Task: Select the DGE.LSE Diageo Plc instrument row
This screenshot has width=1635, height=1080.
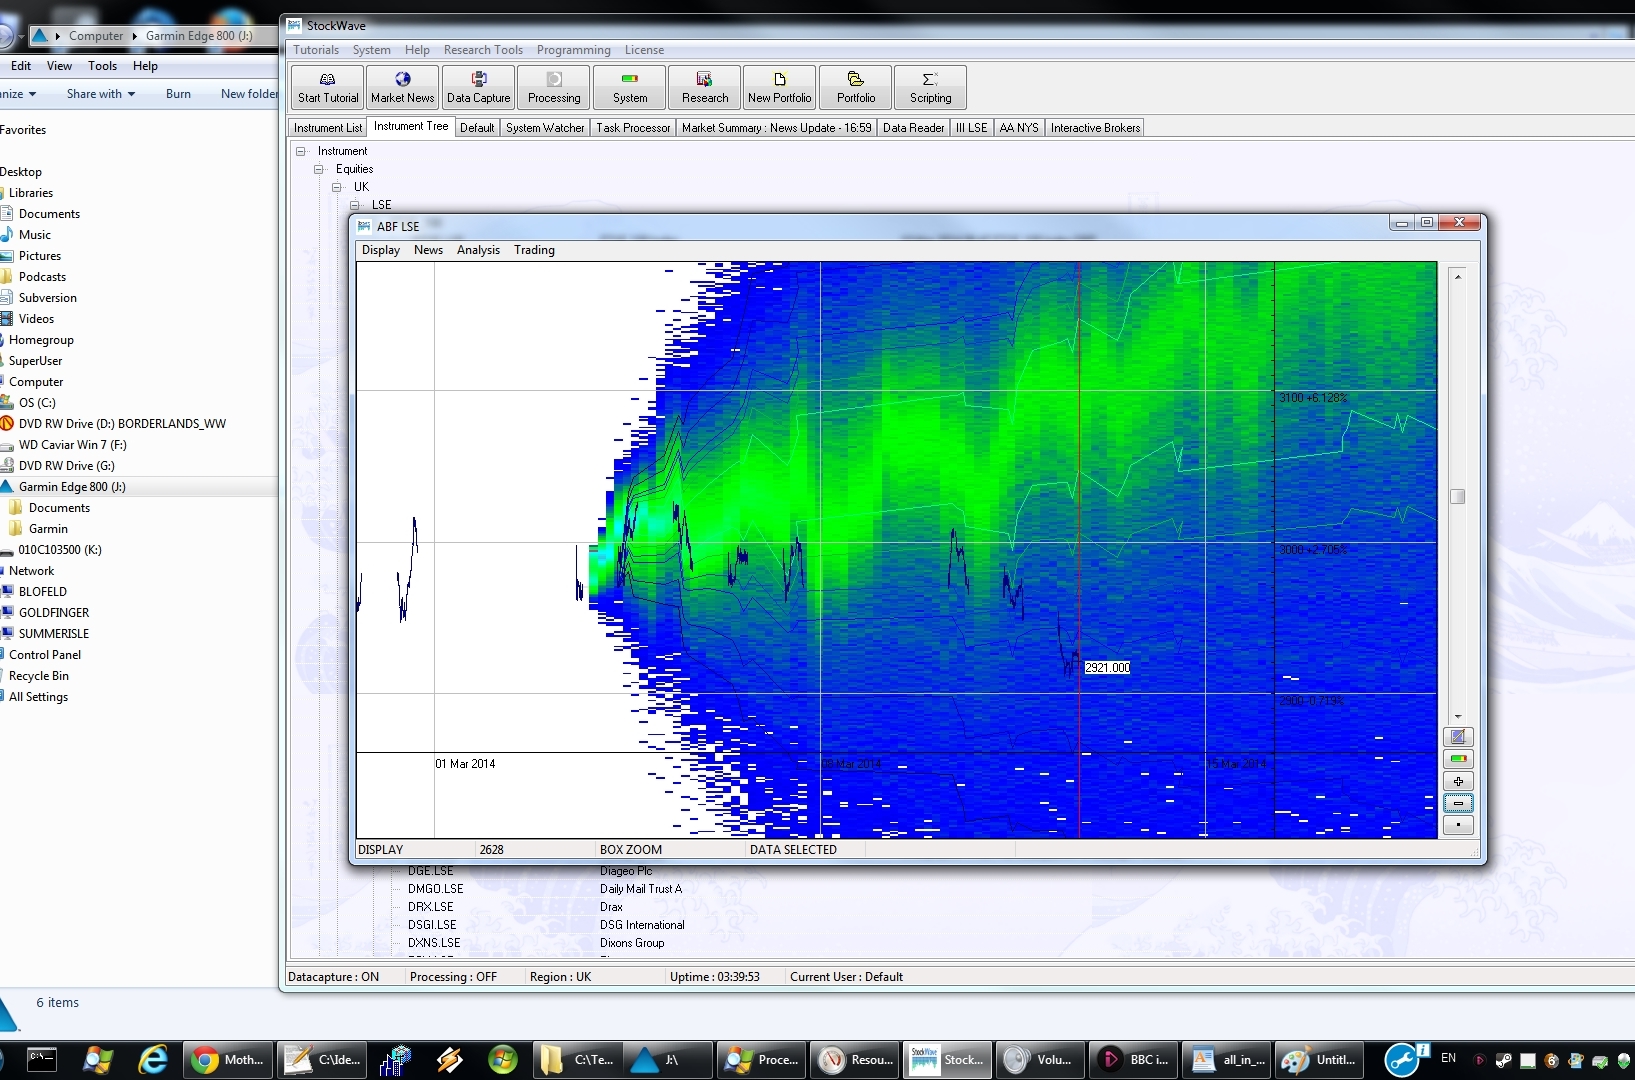Action: coord(520,871)
